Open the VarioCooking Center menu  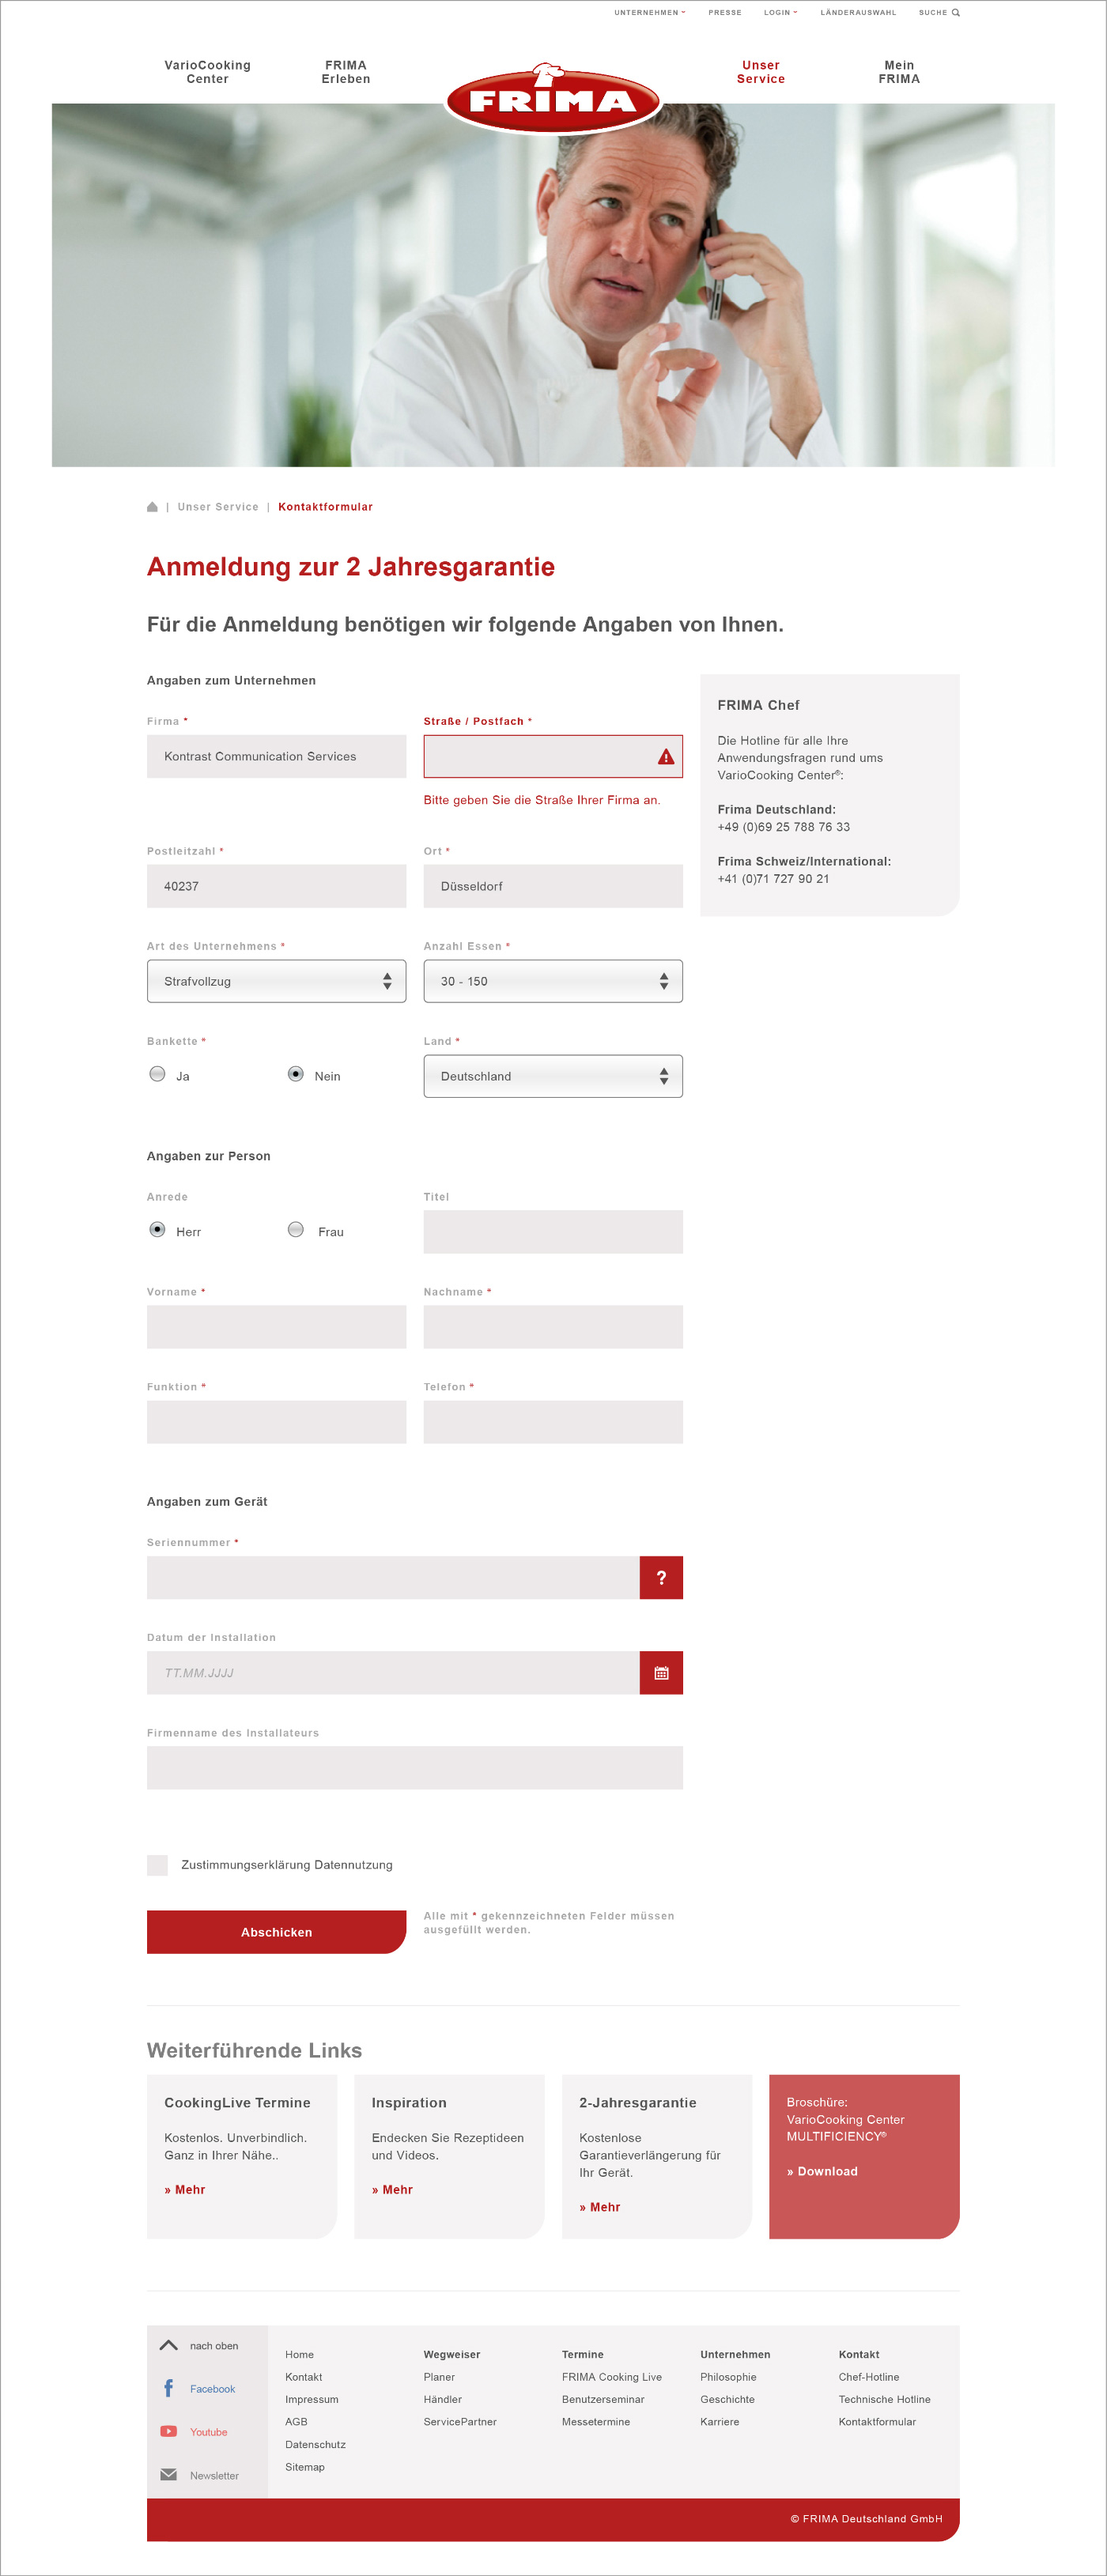click(x=207, y=72)
